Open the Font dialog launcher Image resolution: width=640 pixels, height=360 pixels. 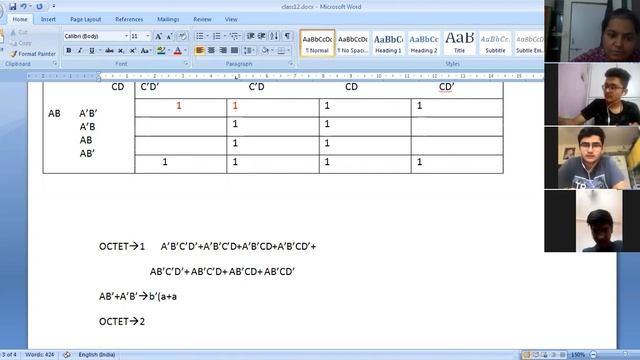pos(186,64)
